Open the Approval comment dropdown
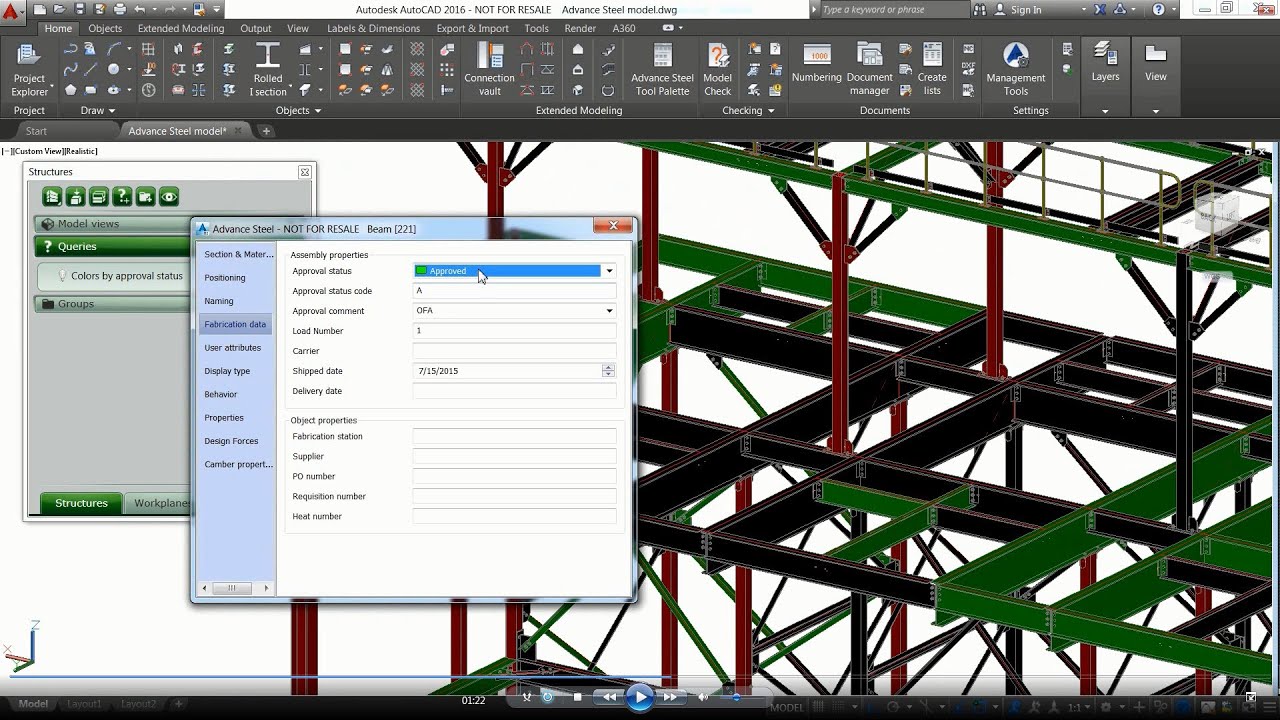The image size is (1280, 720). pos(609,311)
